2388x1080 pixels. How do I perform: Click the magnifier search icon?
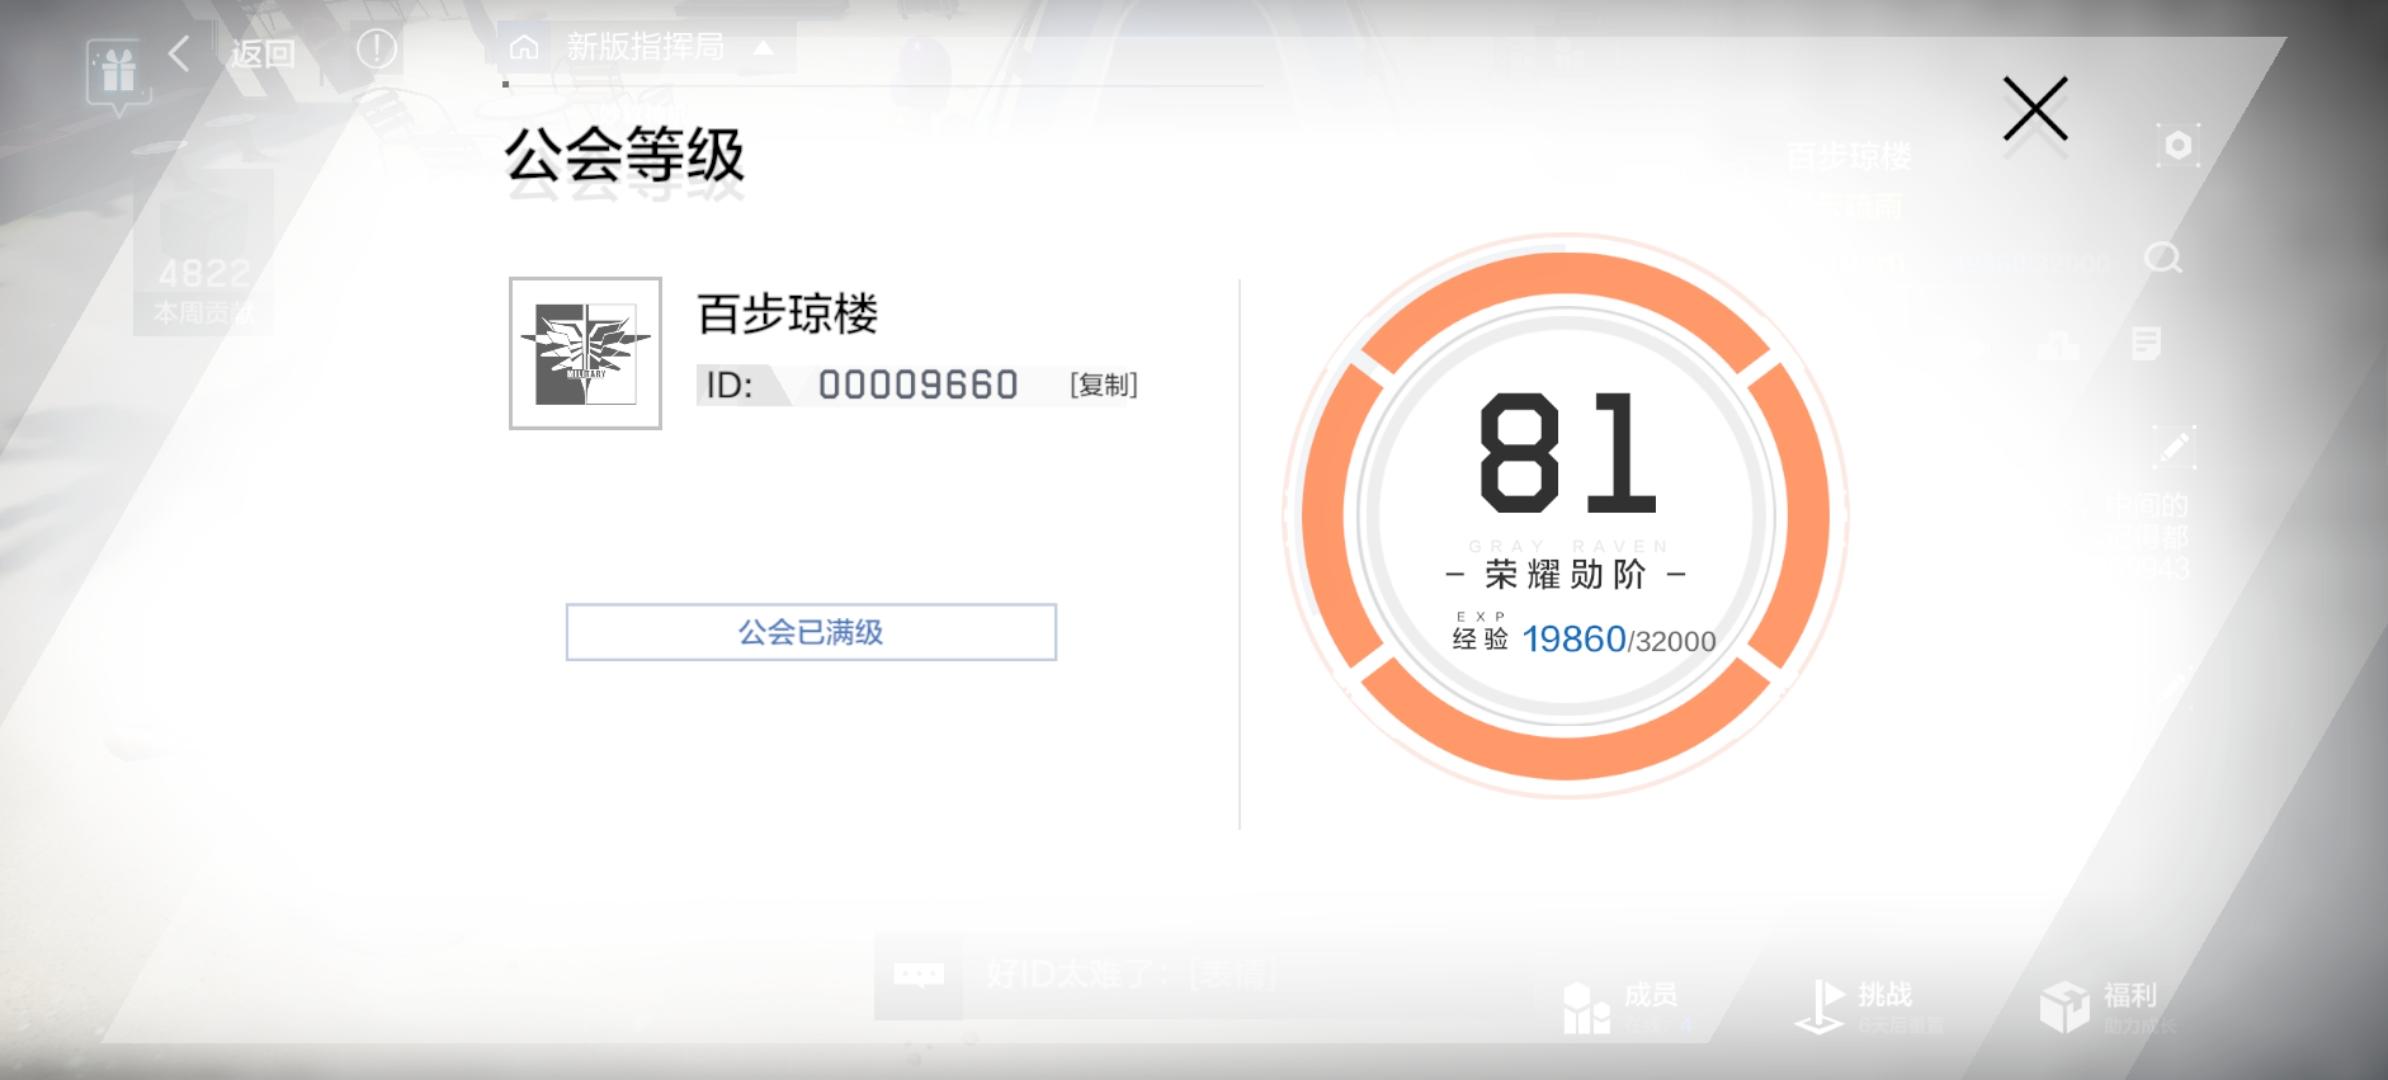point(2163,259)
